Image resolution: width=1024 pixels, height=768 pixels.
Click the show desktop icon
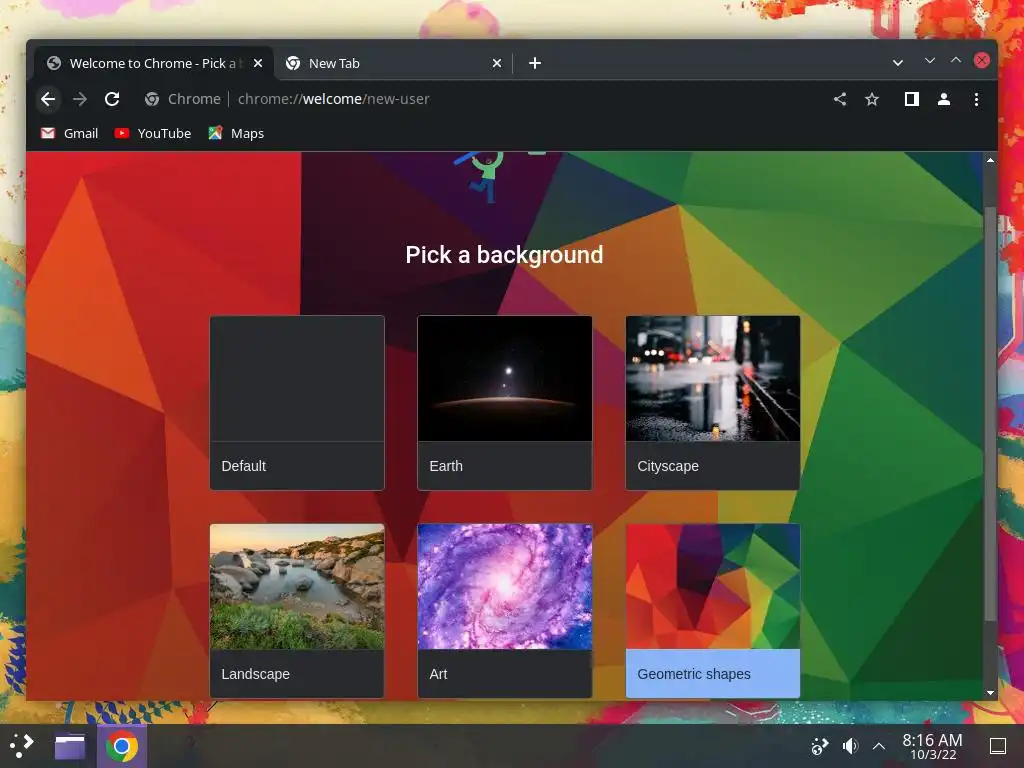[998, 746]
